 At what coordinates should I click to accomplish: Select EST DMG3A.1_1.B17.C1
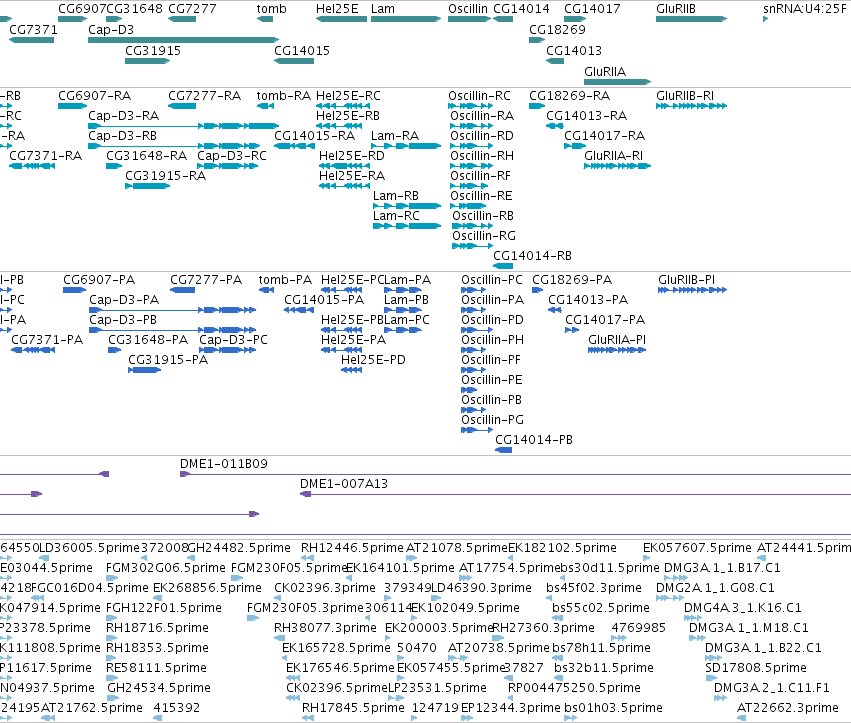tap(676, 578)
